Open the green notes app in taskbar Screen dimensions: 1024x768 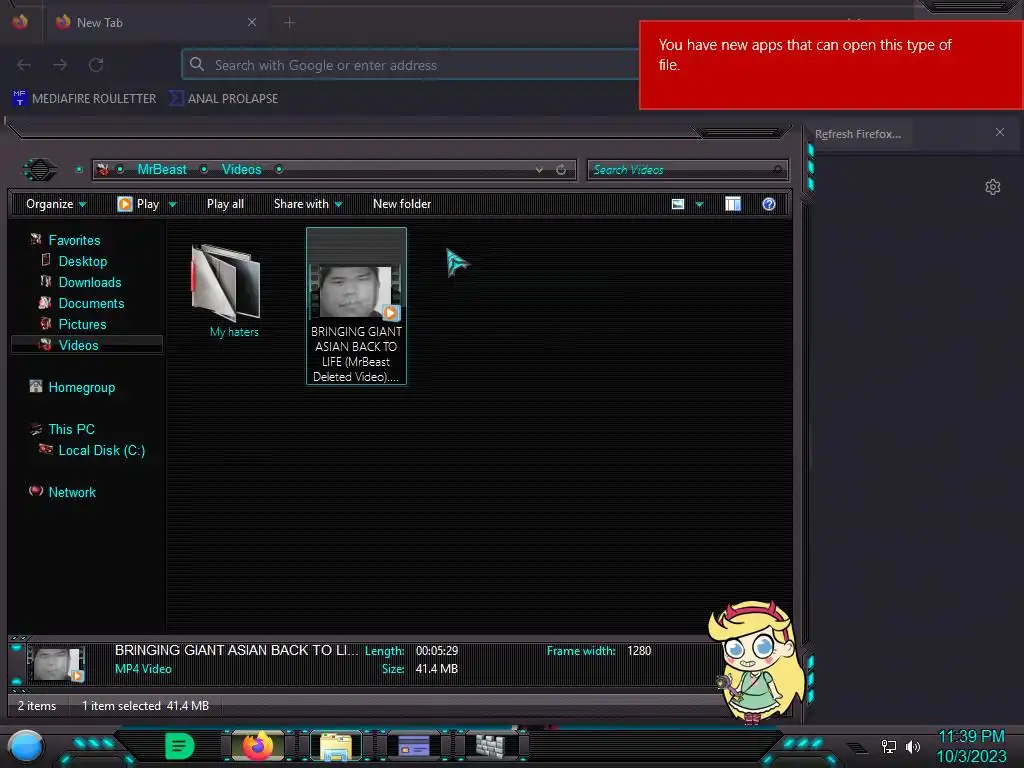[x=179, y=746]
